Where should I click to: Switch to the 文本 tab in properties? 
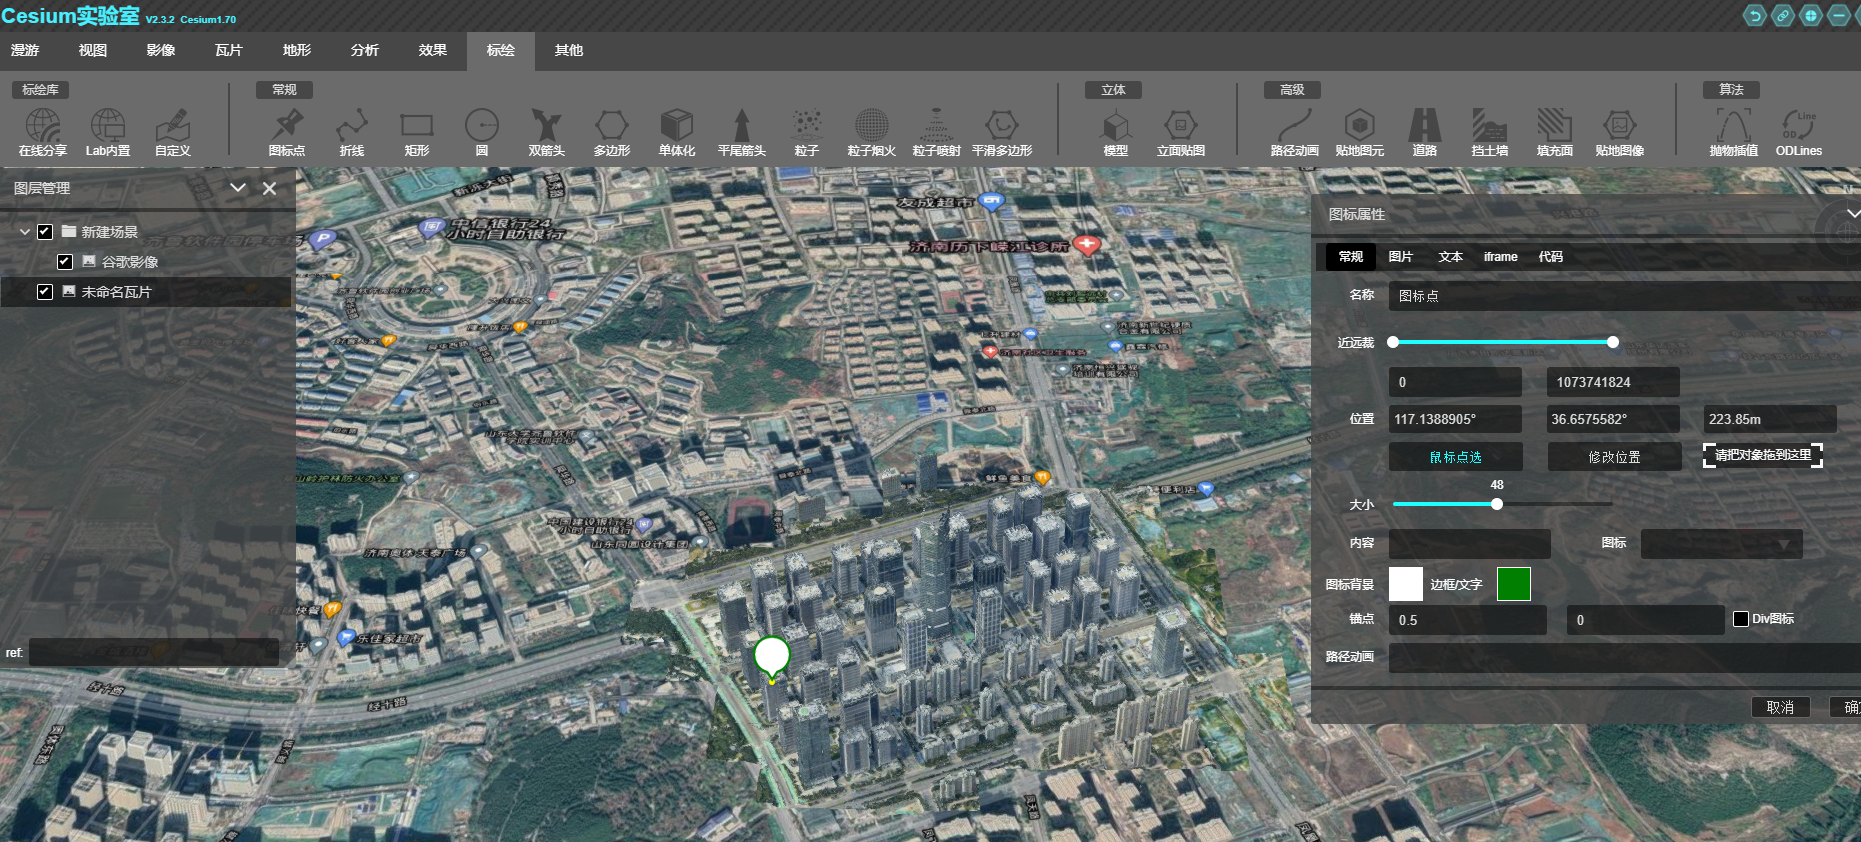pyautogui.click(x=1451, y=257)
